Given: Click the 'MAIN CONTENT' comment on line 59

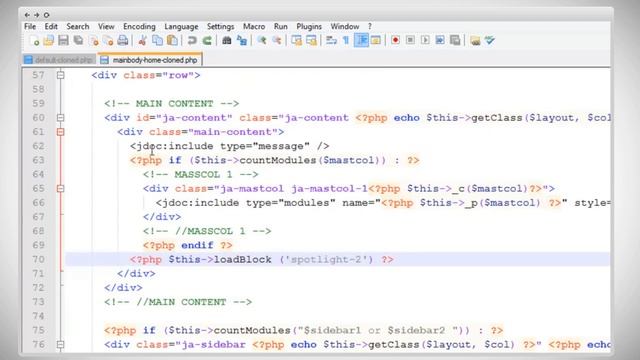Looking at the screenshot, I should 175,104.
